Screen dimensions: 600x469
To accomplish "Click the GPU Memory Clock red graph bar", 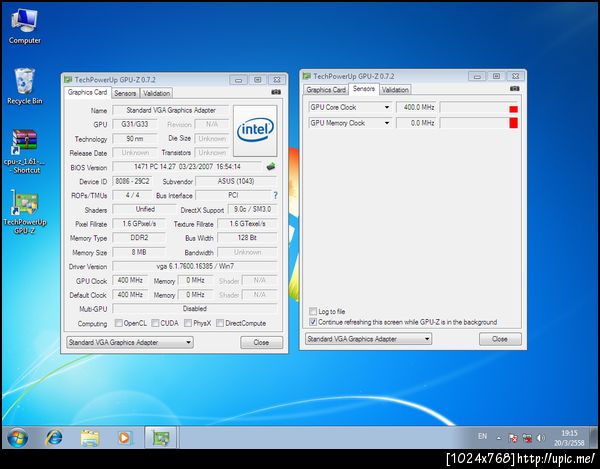I will 514,123.
